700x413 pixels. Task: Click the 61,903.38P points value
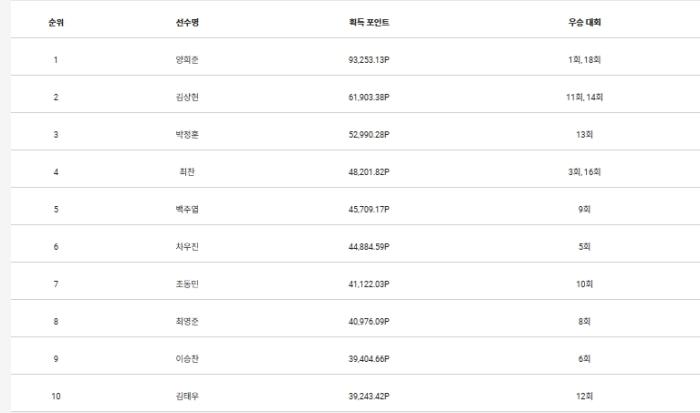pyautogui.click(x=368, y=97)
